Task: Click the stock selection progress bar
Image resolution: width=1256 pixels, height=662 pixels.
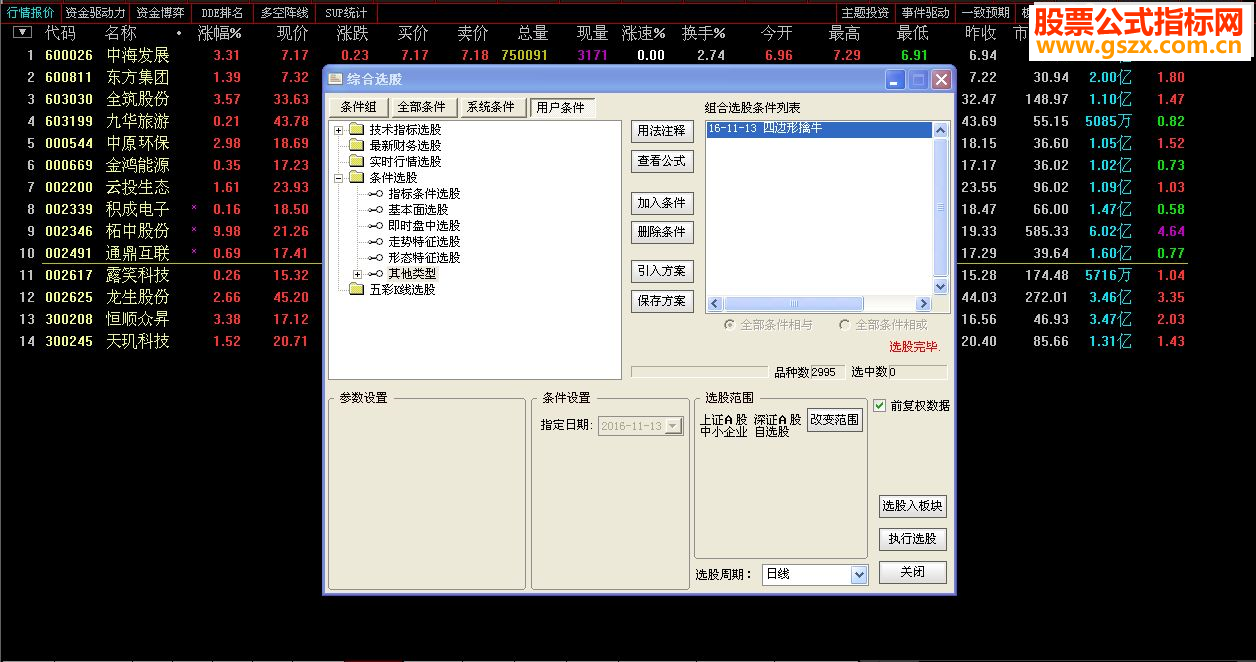Action: coord(700,372)
